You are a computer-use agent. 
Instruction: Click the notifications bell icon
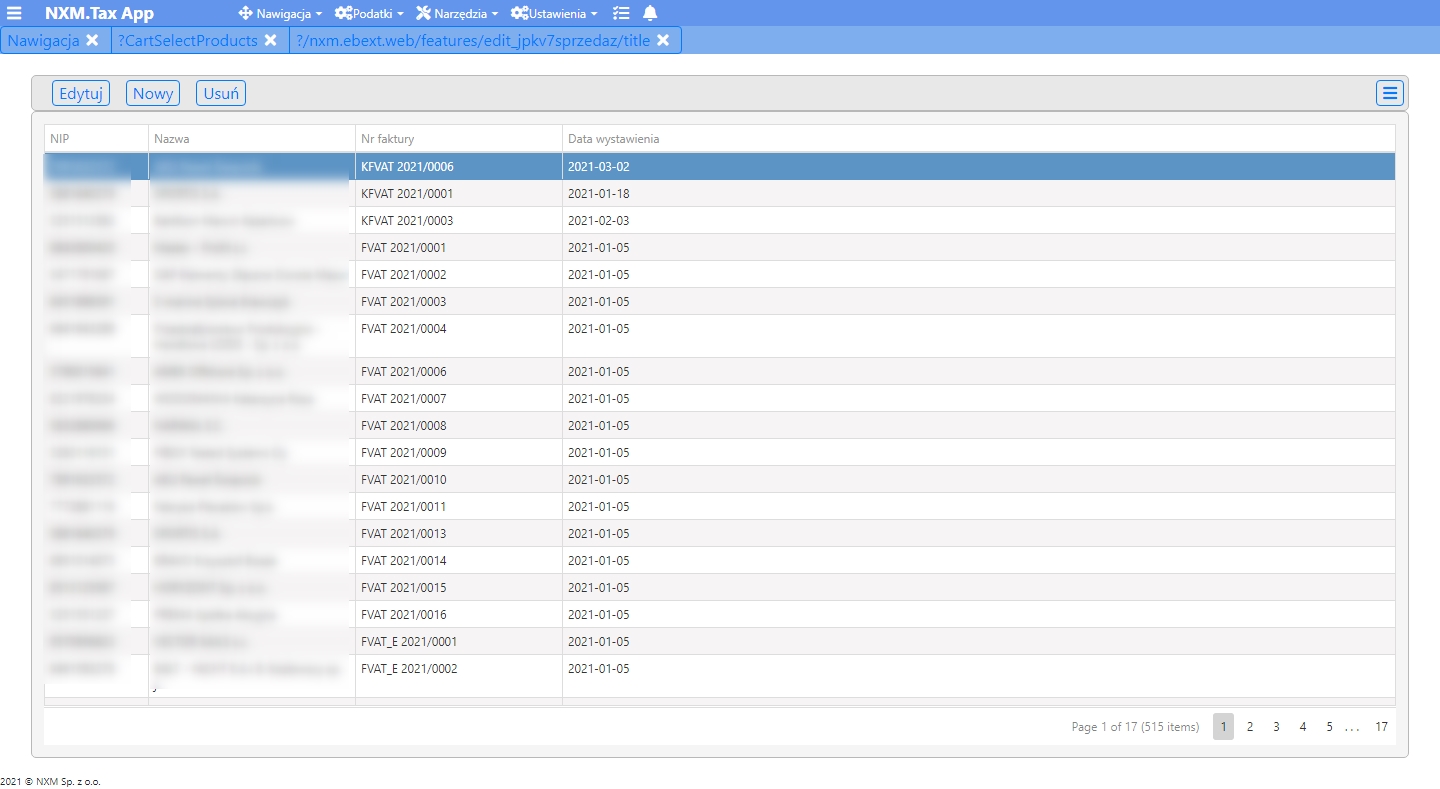(x=650, y=13)
